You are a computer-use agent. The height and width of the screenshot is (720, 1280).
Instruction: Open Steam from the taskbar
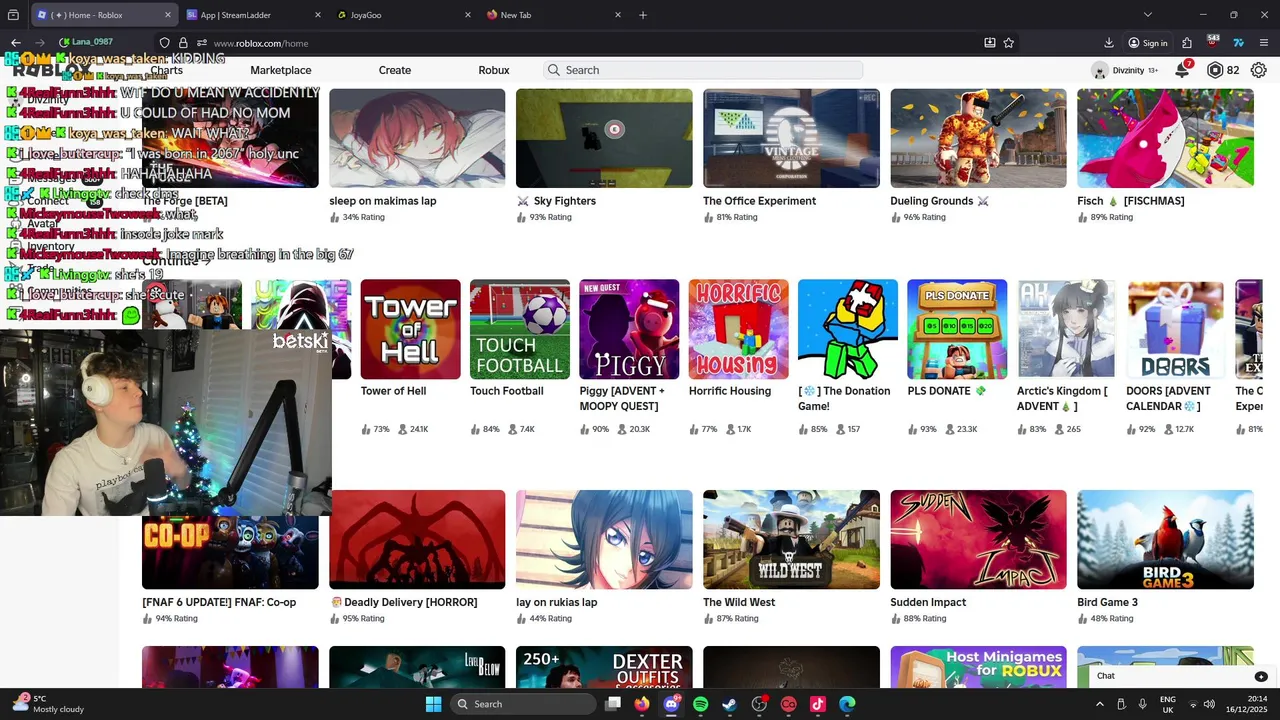point(730,704)
